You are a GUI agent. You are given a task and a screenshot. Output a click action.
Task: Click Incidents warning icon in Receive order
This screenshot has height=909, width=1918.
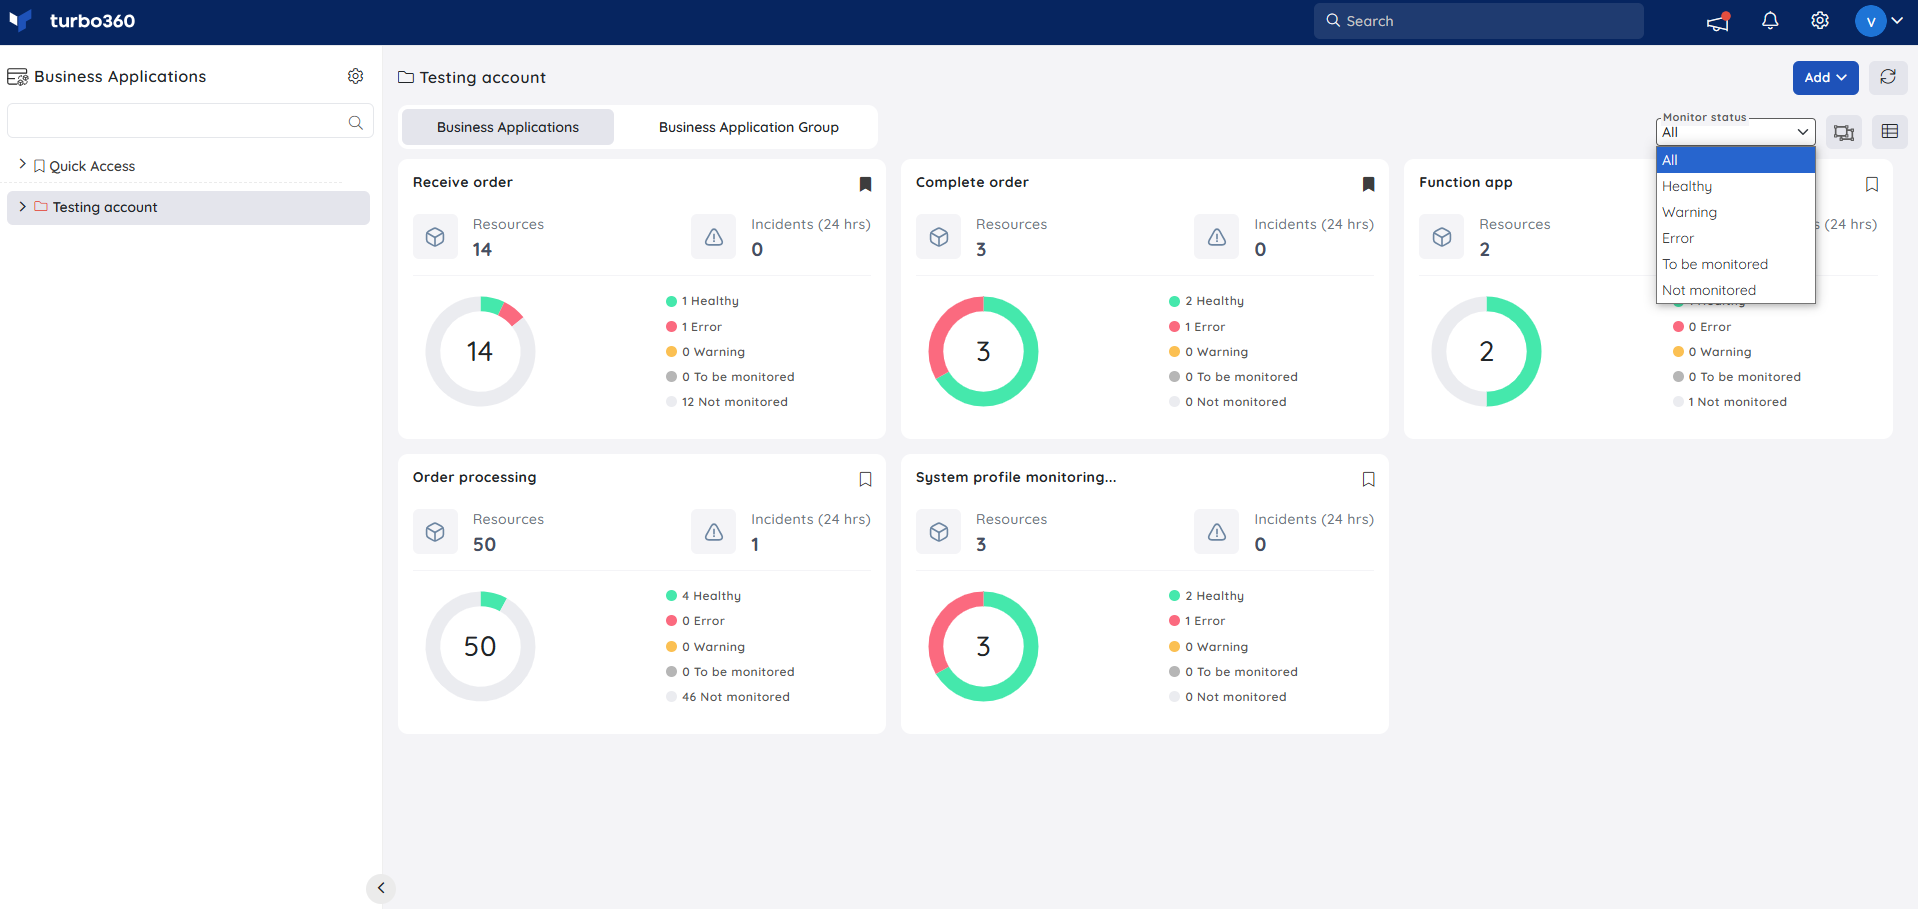click(x=714, y=237)
